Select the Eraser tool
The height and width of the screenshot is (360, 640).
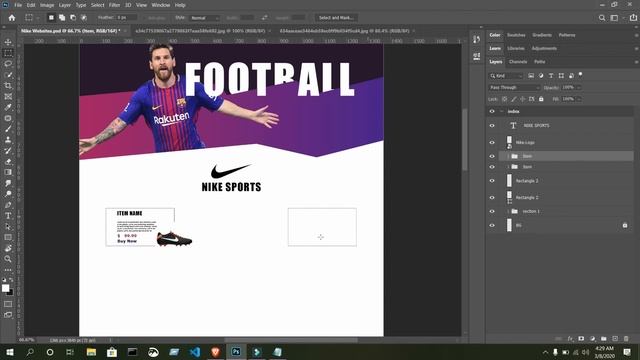pos(8,162)
